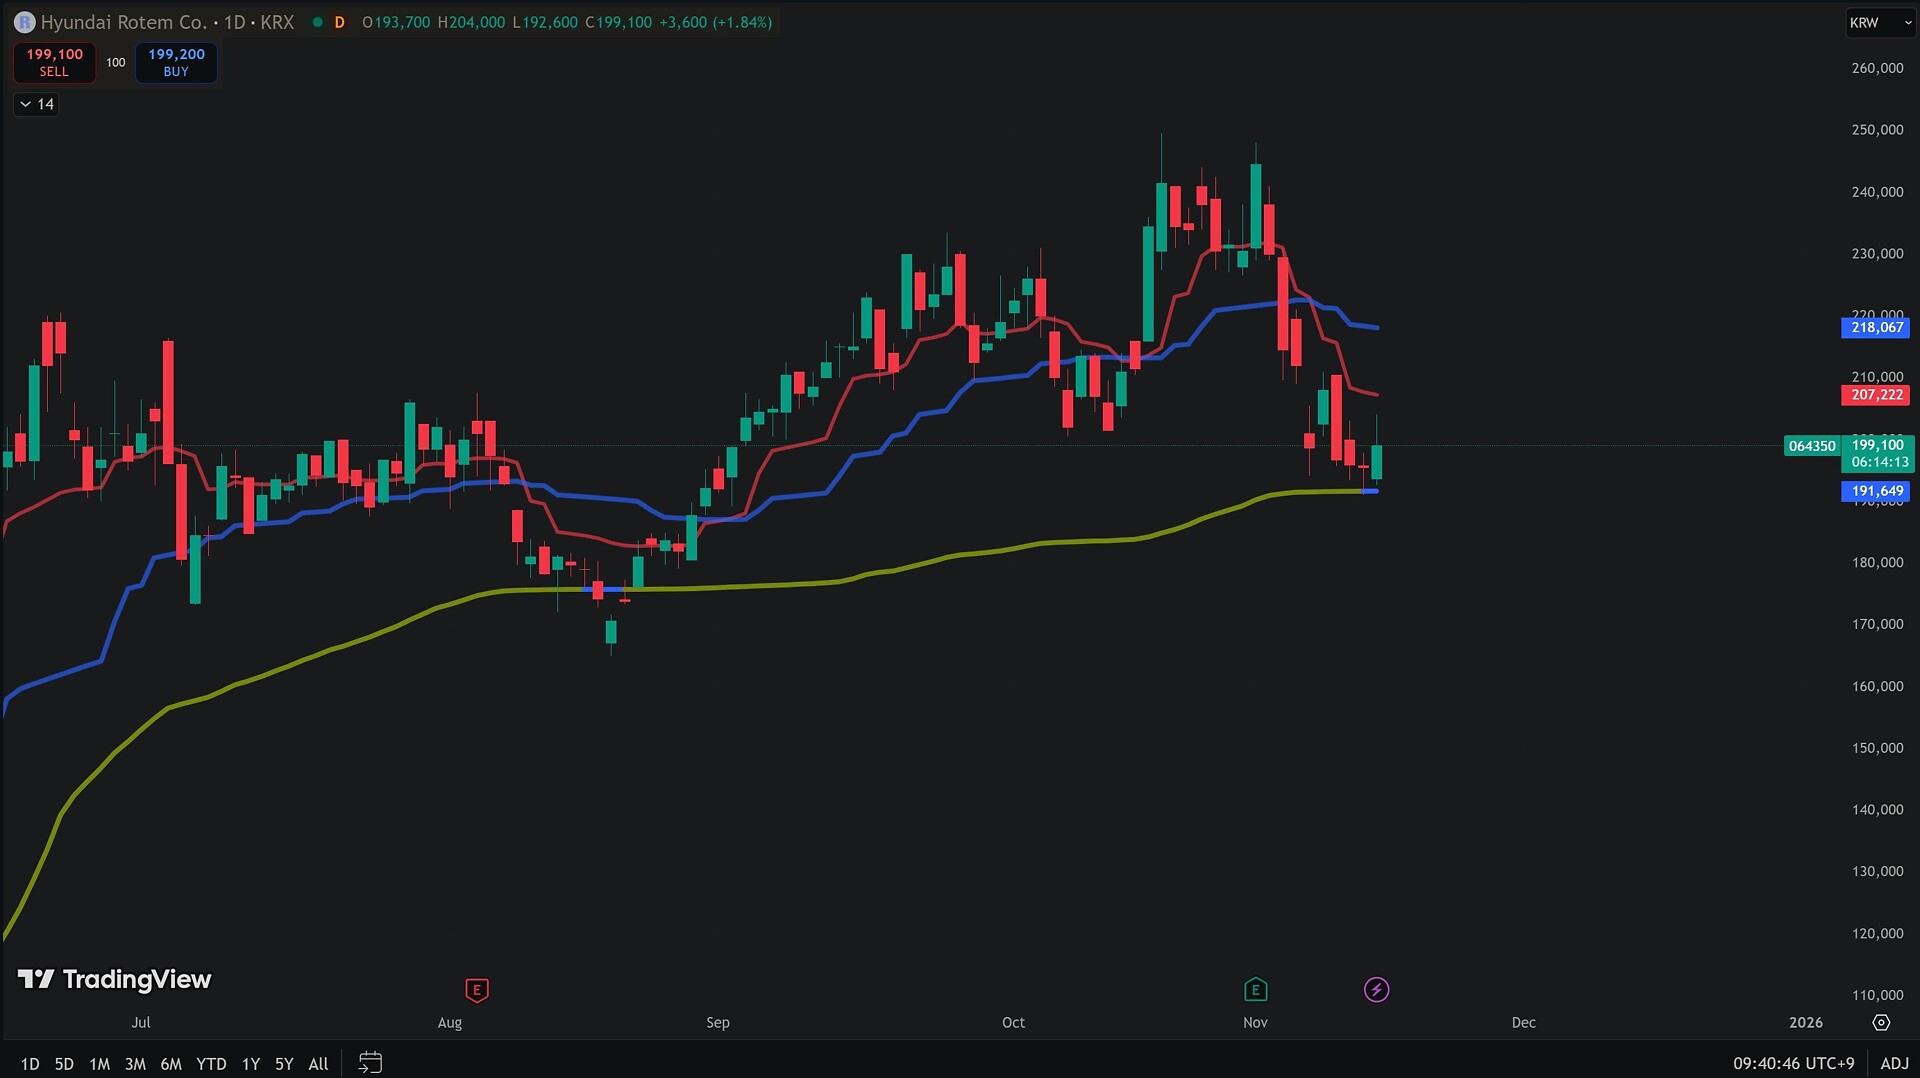Click the green 064350 symbol label
Viewport: 1920px width, 1078px height.
point(1812,446)
